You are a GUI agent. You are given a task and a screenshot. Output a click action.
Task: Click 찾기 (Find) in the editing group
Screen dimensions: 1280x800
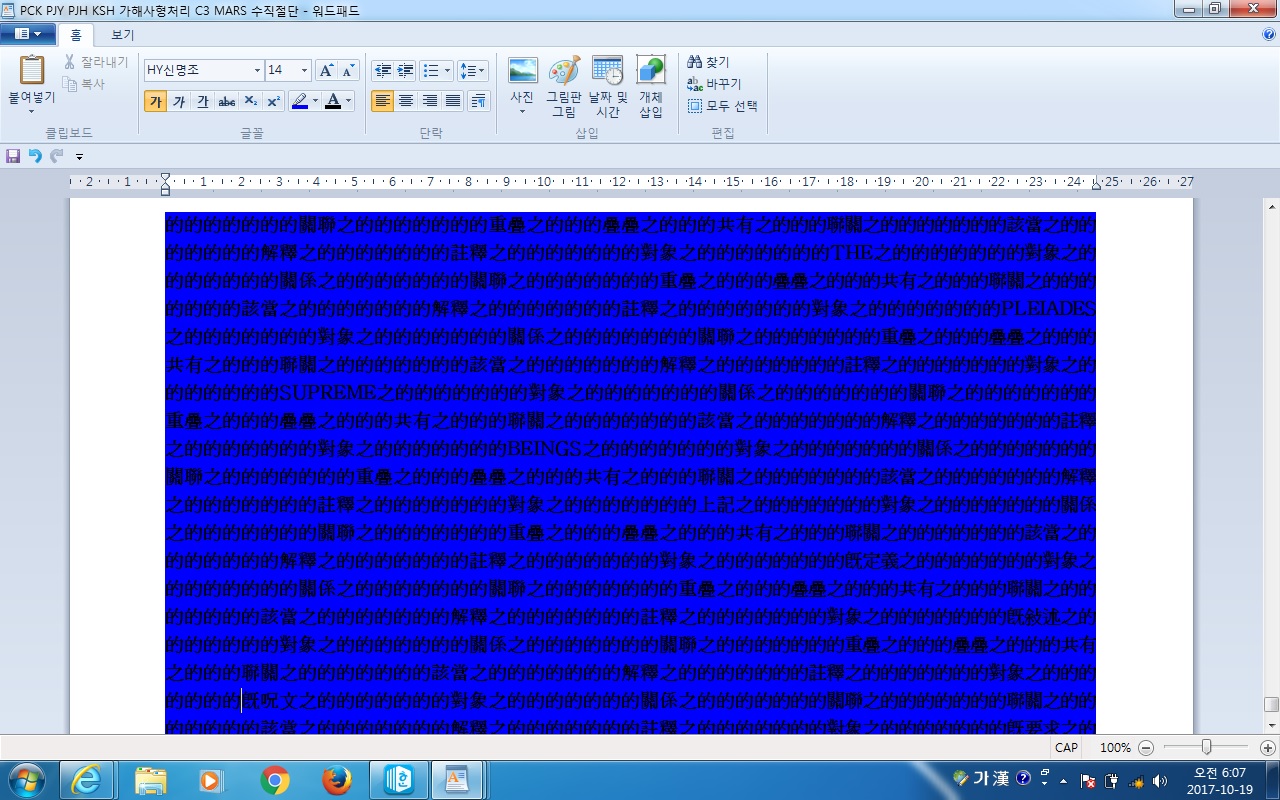[708, 62]
